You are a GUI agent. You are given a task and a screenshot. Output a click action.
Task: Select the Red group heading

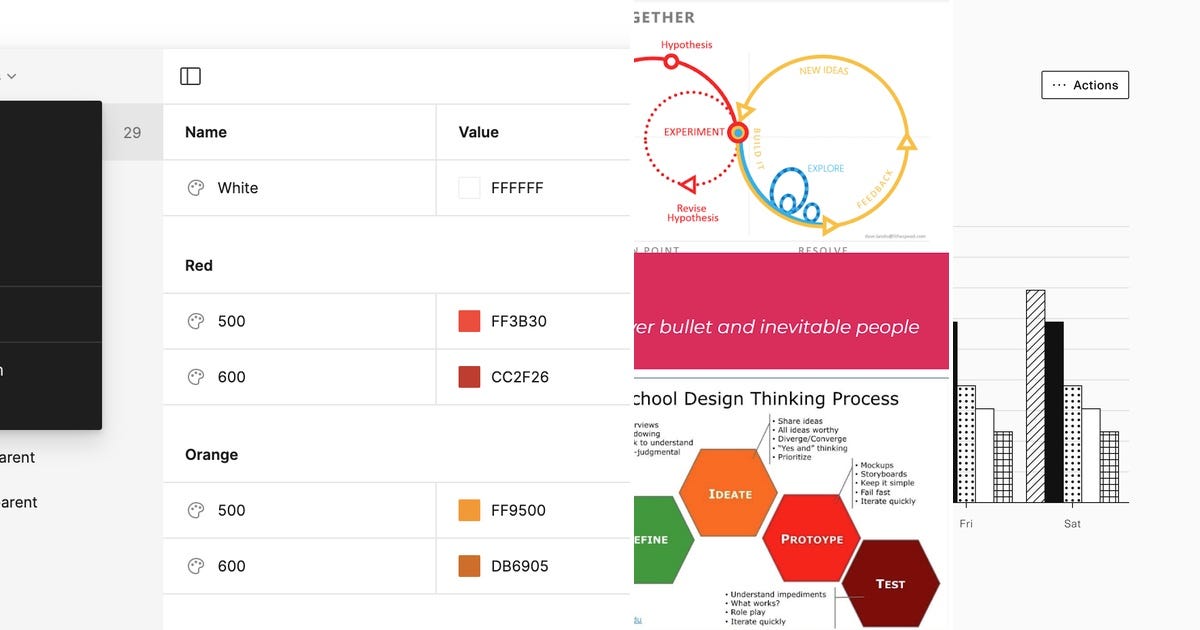199,265
